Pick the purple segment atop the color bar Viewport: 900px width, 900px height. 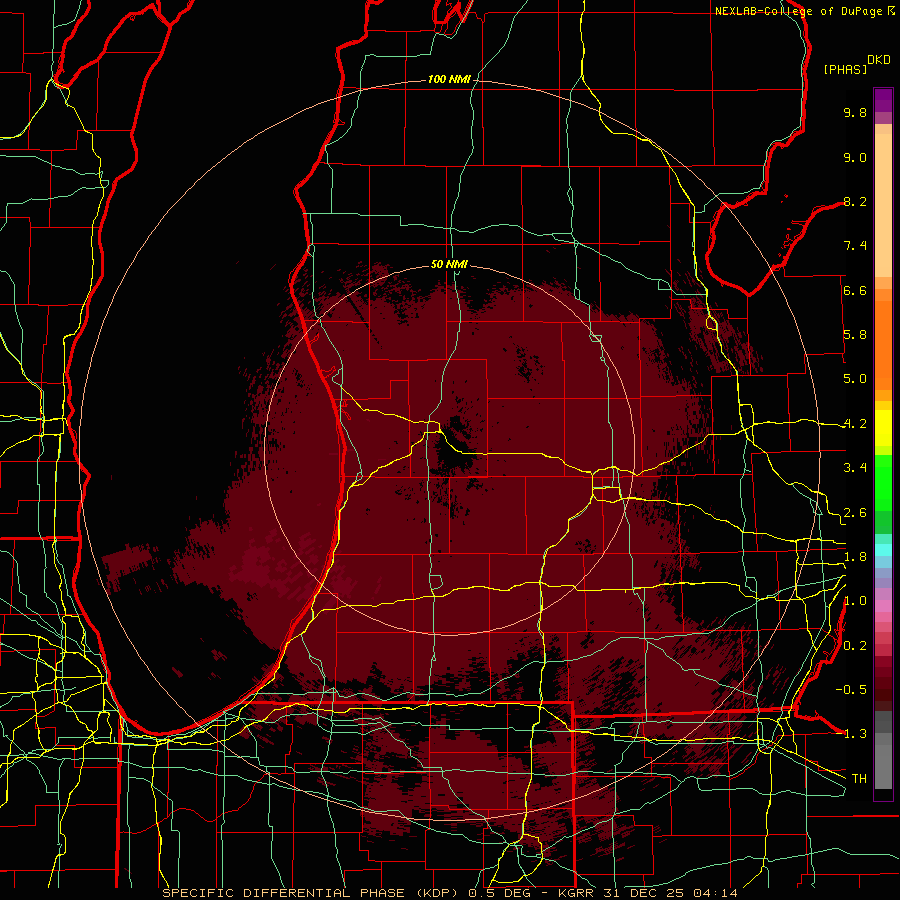click(x=883, y=100)
